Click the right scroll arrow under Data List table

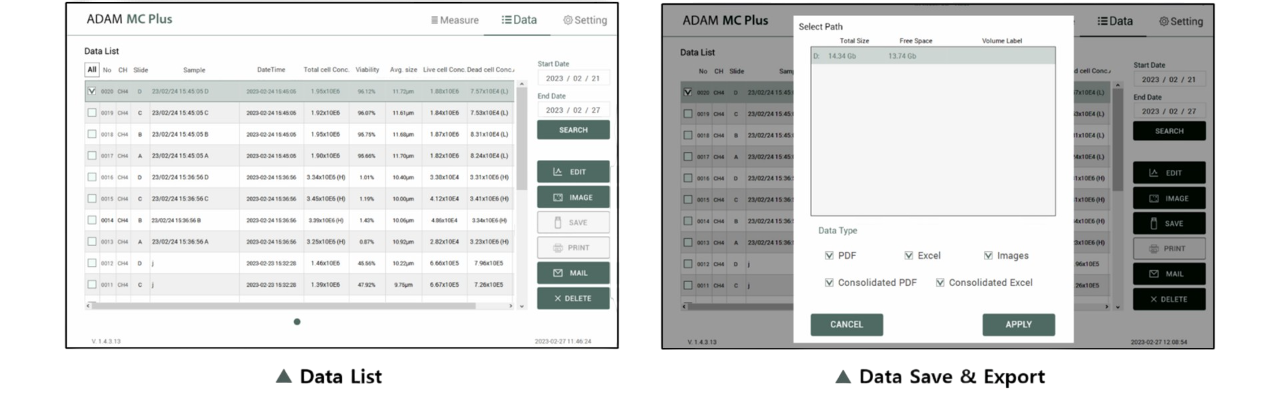[511, 305]
